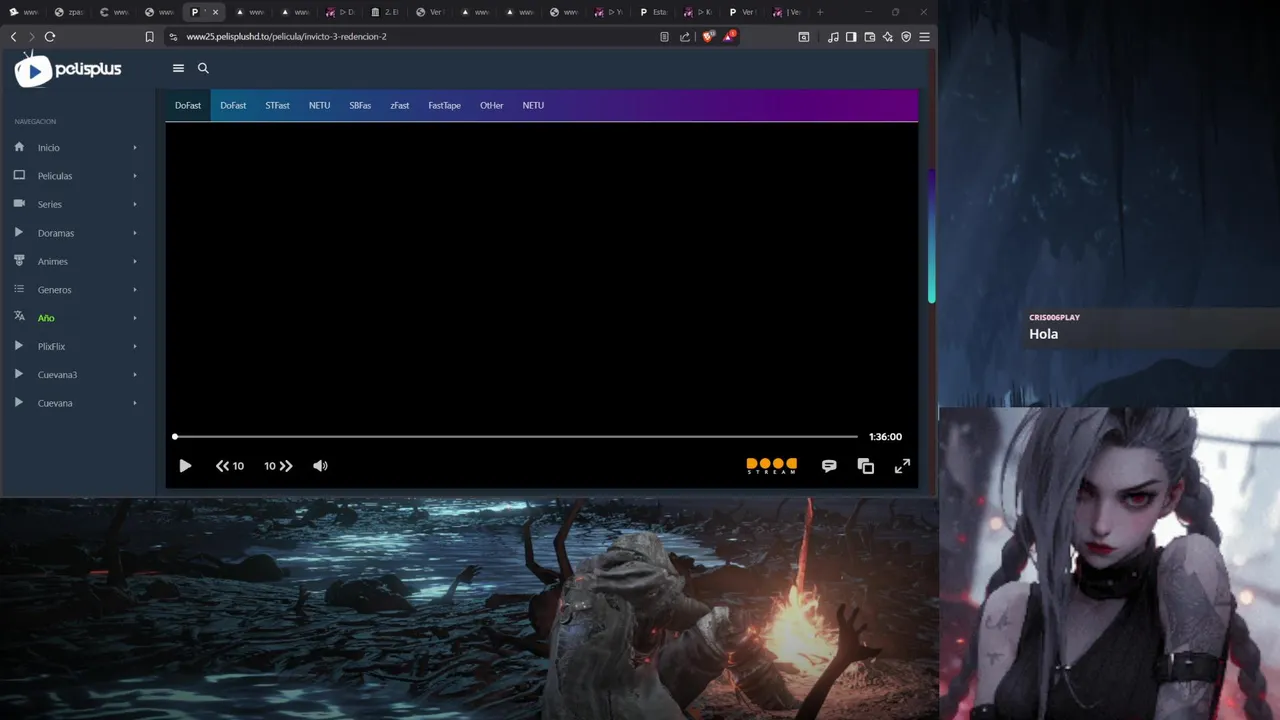Open the player subtitles speech-bubble icon
Viewport: 1280px width, 720px height.
pos(829,466)
